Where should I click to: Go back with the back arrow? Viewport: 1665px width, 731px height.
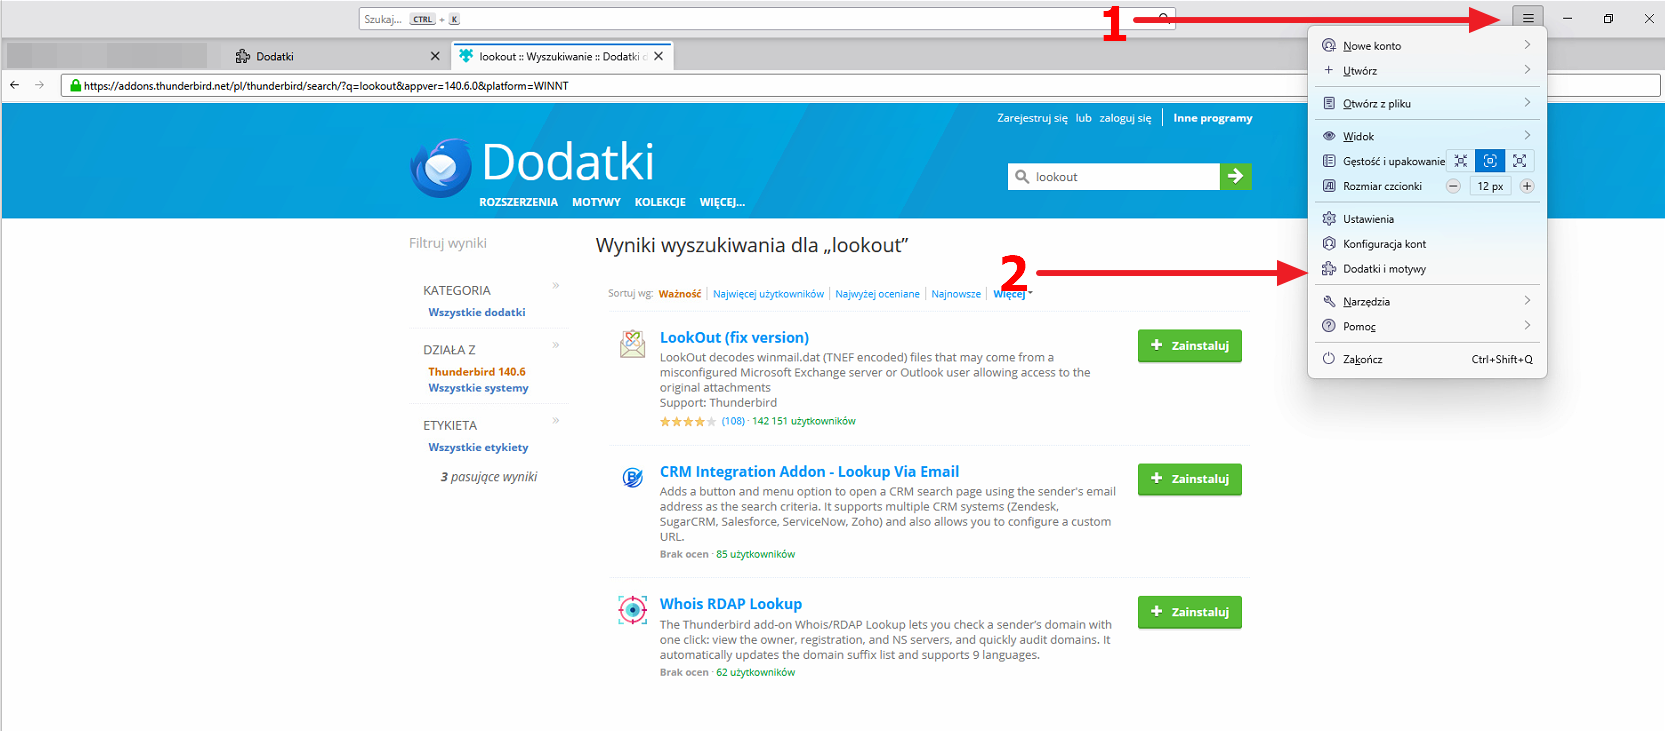click(15, 85)
